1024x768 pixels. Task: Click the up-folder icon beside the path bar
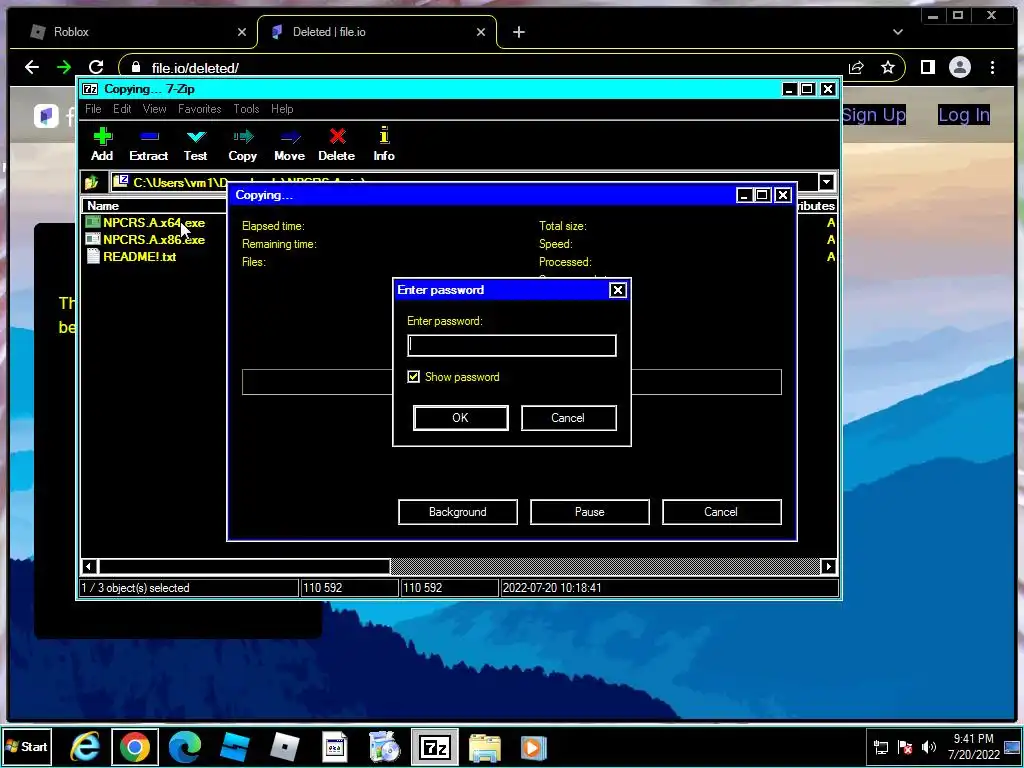[x=92, y=182]
